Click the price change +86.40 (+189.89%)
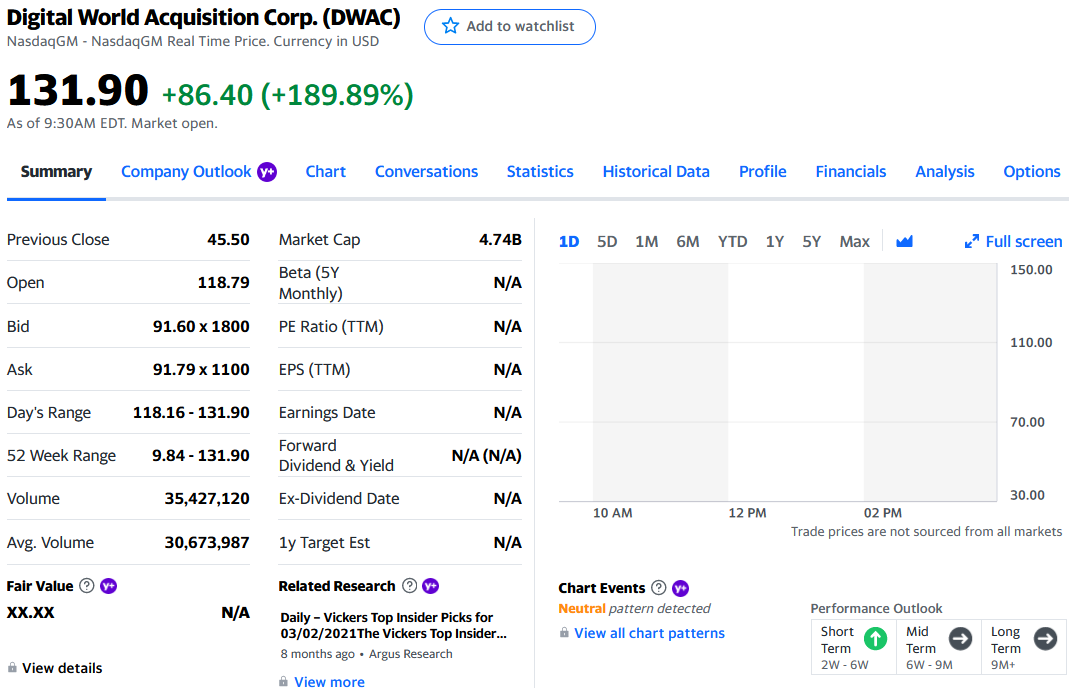This screenshot has height=688, width=1069. pyautogui.click(x=287, y=95)
